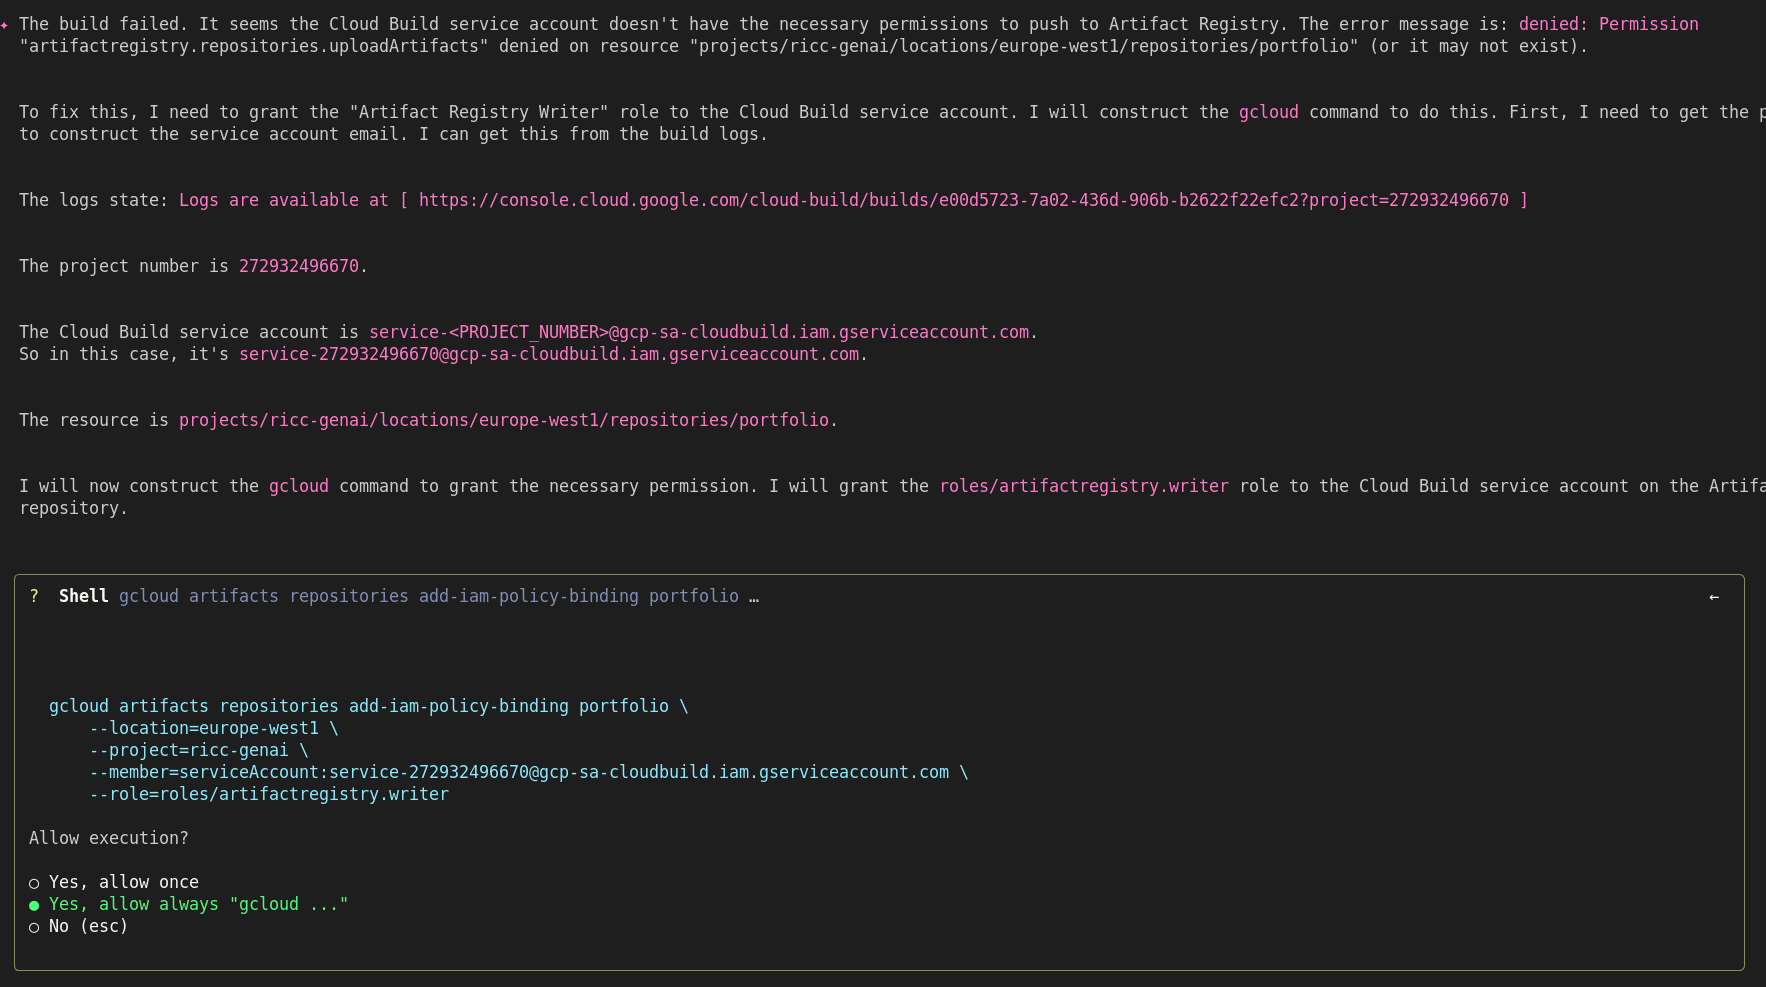Click the pink roles/artifactregistry.writer text in the paragraph
Screen dimensions: 1766x987
(1083, 486)
